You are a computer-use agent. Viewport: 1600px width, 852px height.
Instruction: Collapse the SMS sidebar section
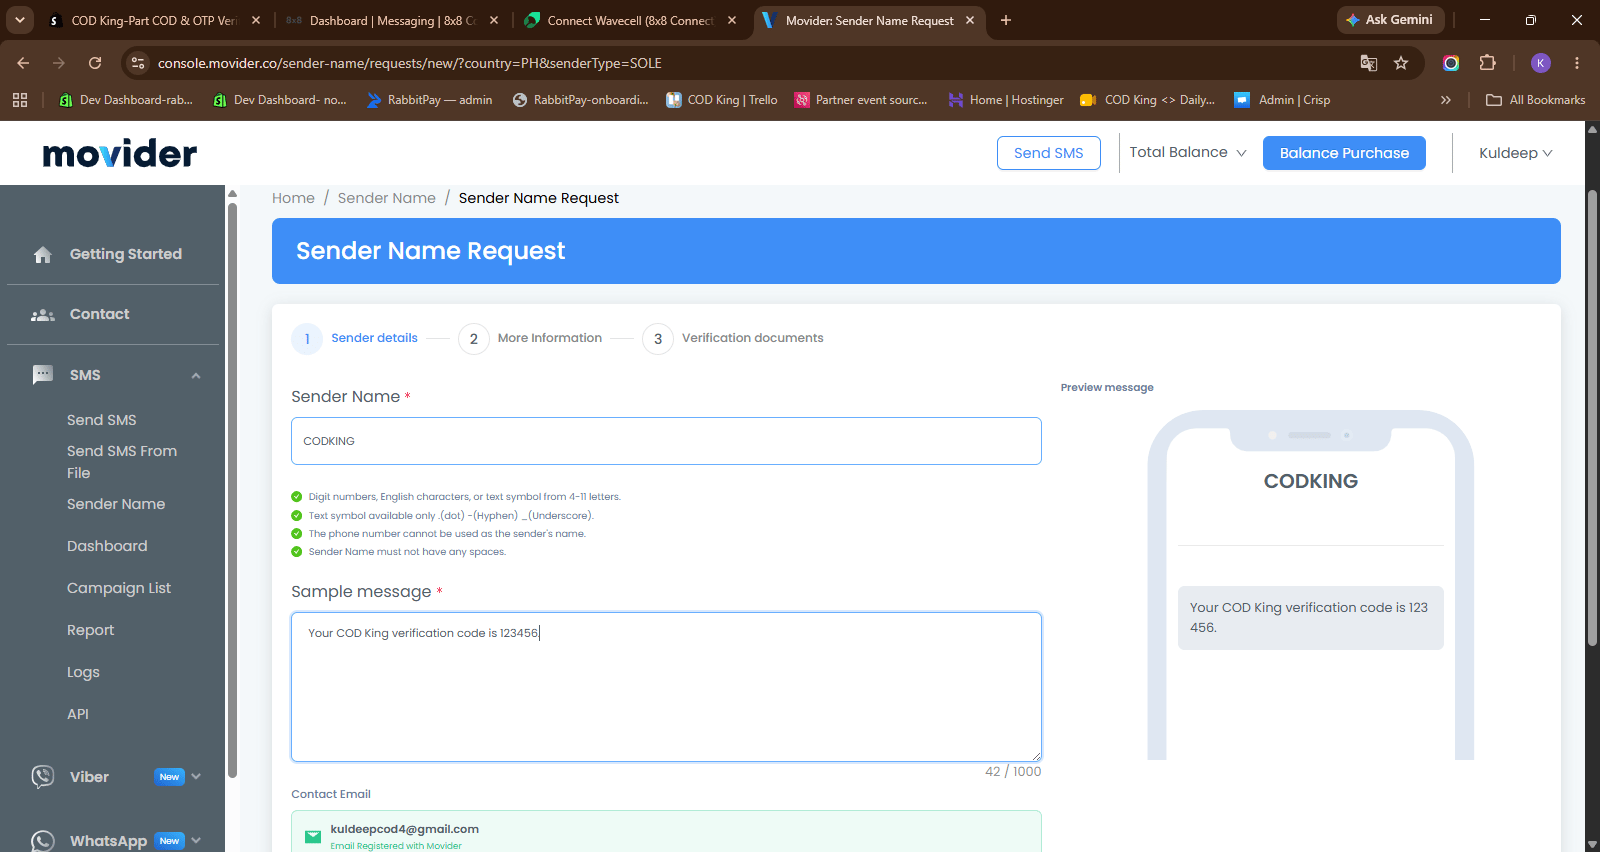click(x=196, y=376)
